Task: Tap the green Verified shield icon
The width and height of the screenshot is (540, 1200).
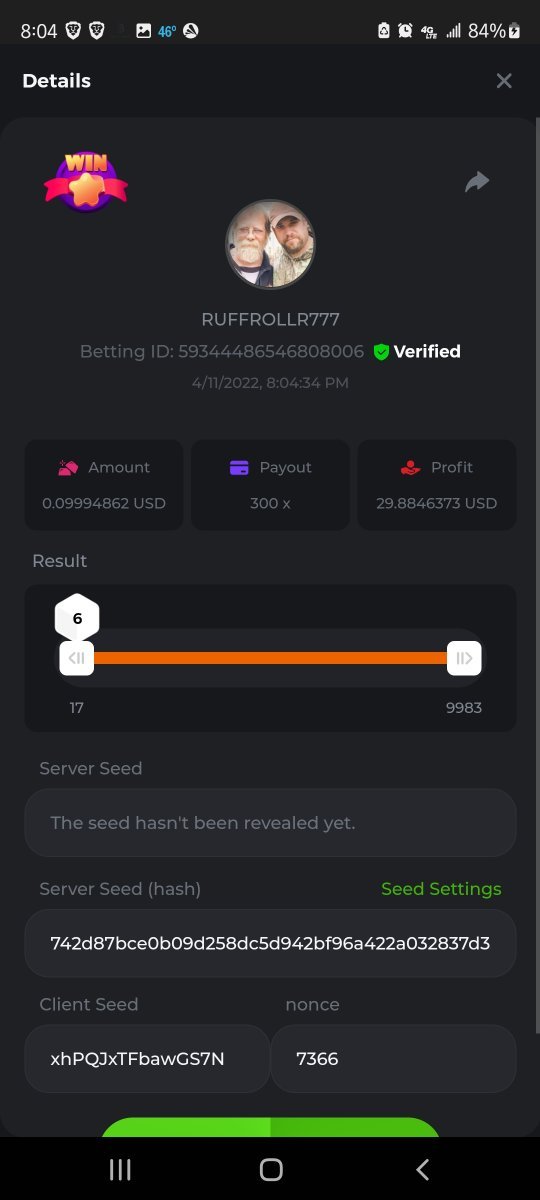Action: 381,352
